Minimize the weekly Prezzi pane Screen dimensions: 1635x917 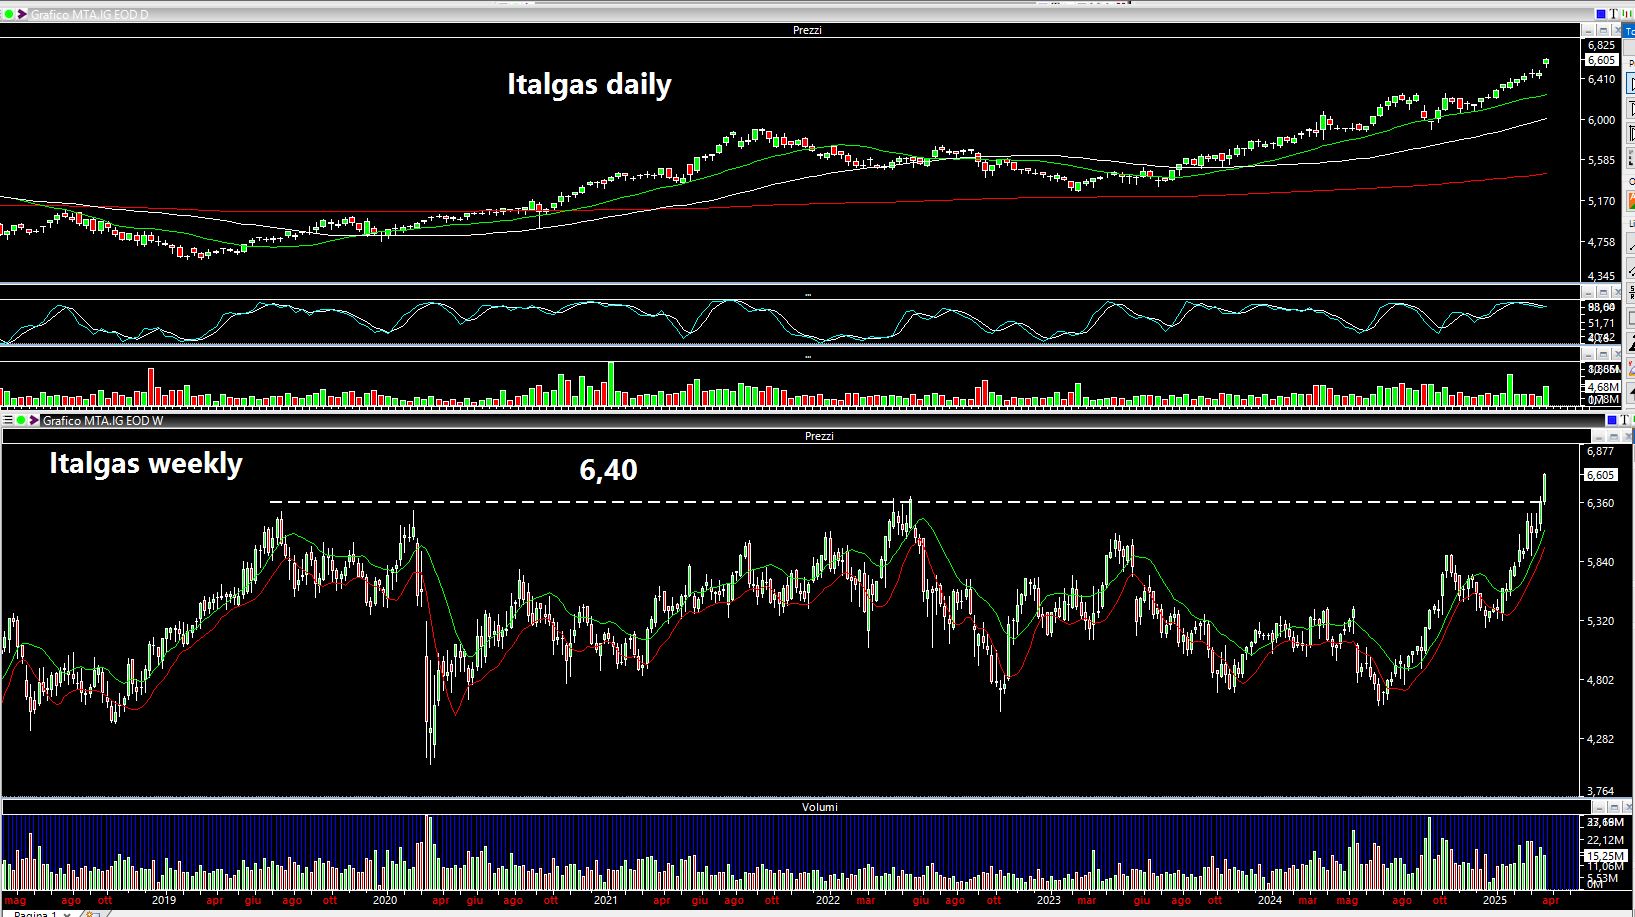[1599, 436]
